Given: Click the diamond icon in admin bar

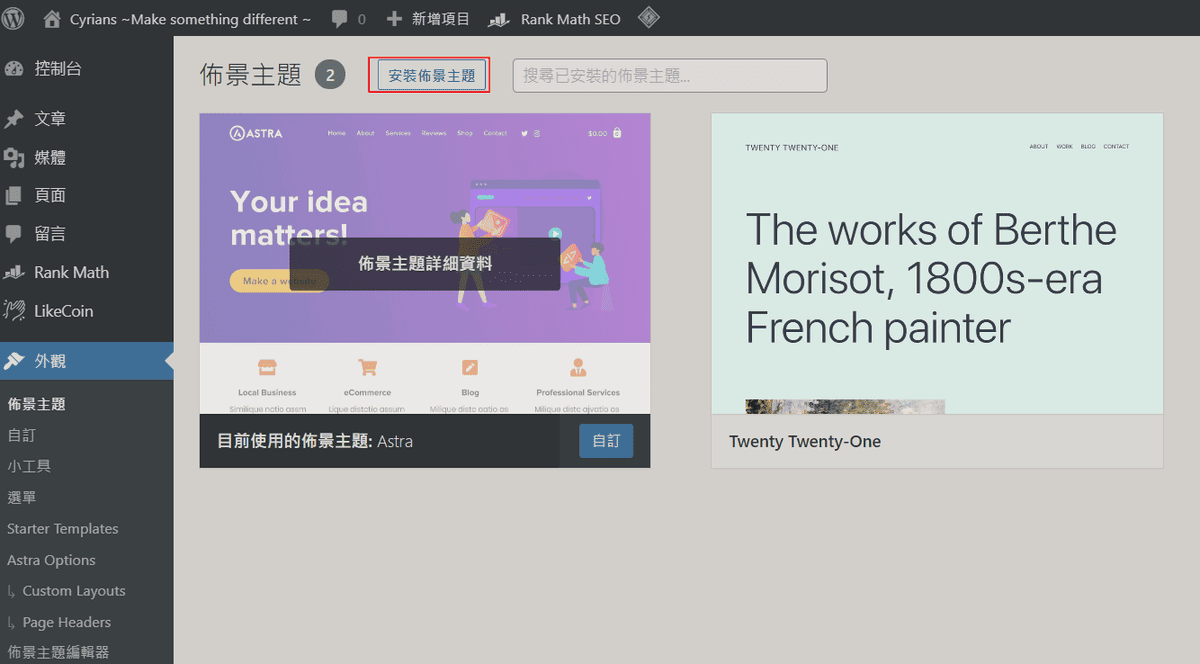Looking at the screenshot, I should 648,18.
